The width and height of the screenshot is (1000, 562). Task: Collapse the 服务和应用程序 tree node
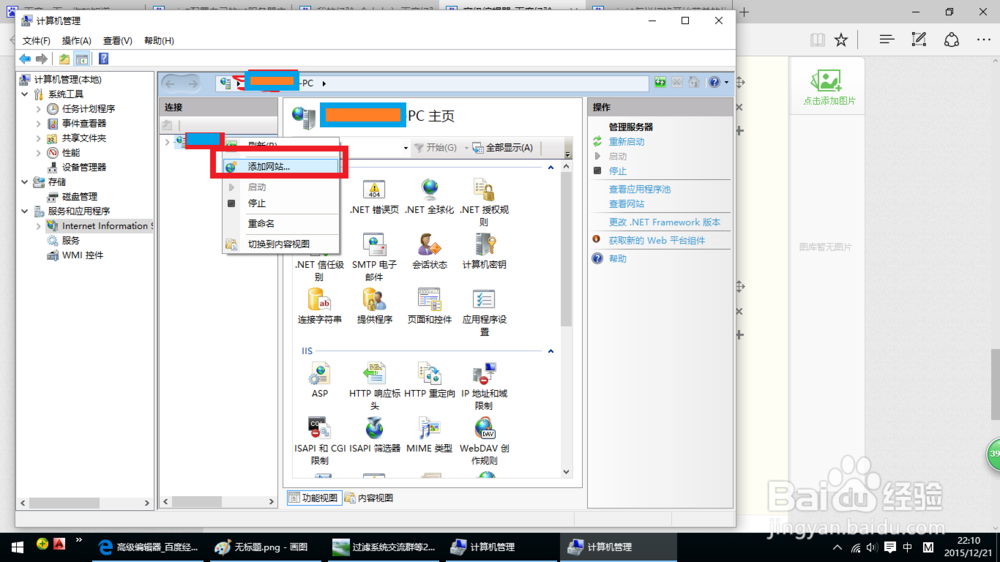(25, 211)
